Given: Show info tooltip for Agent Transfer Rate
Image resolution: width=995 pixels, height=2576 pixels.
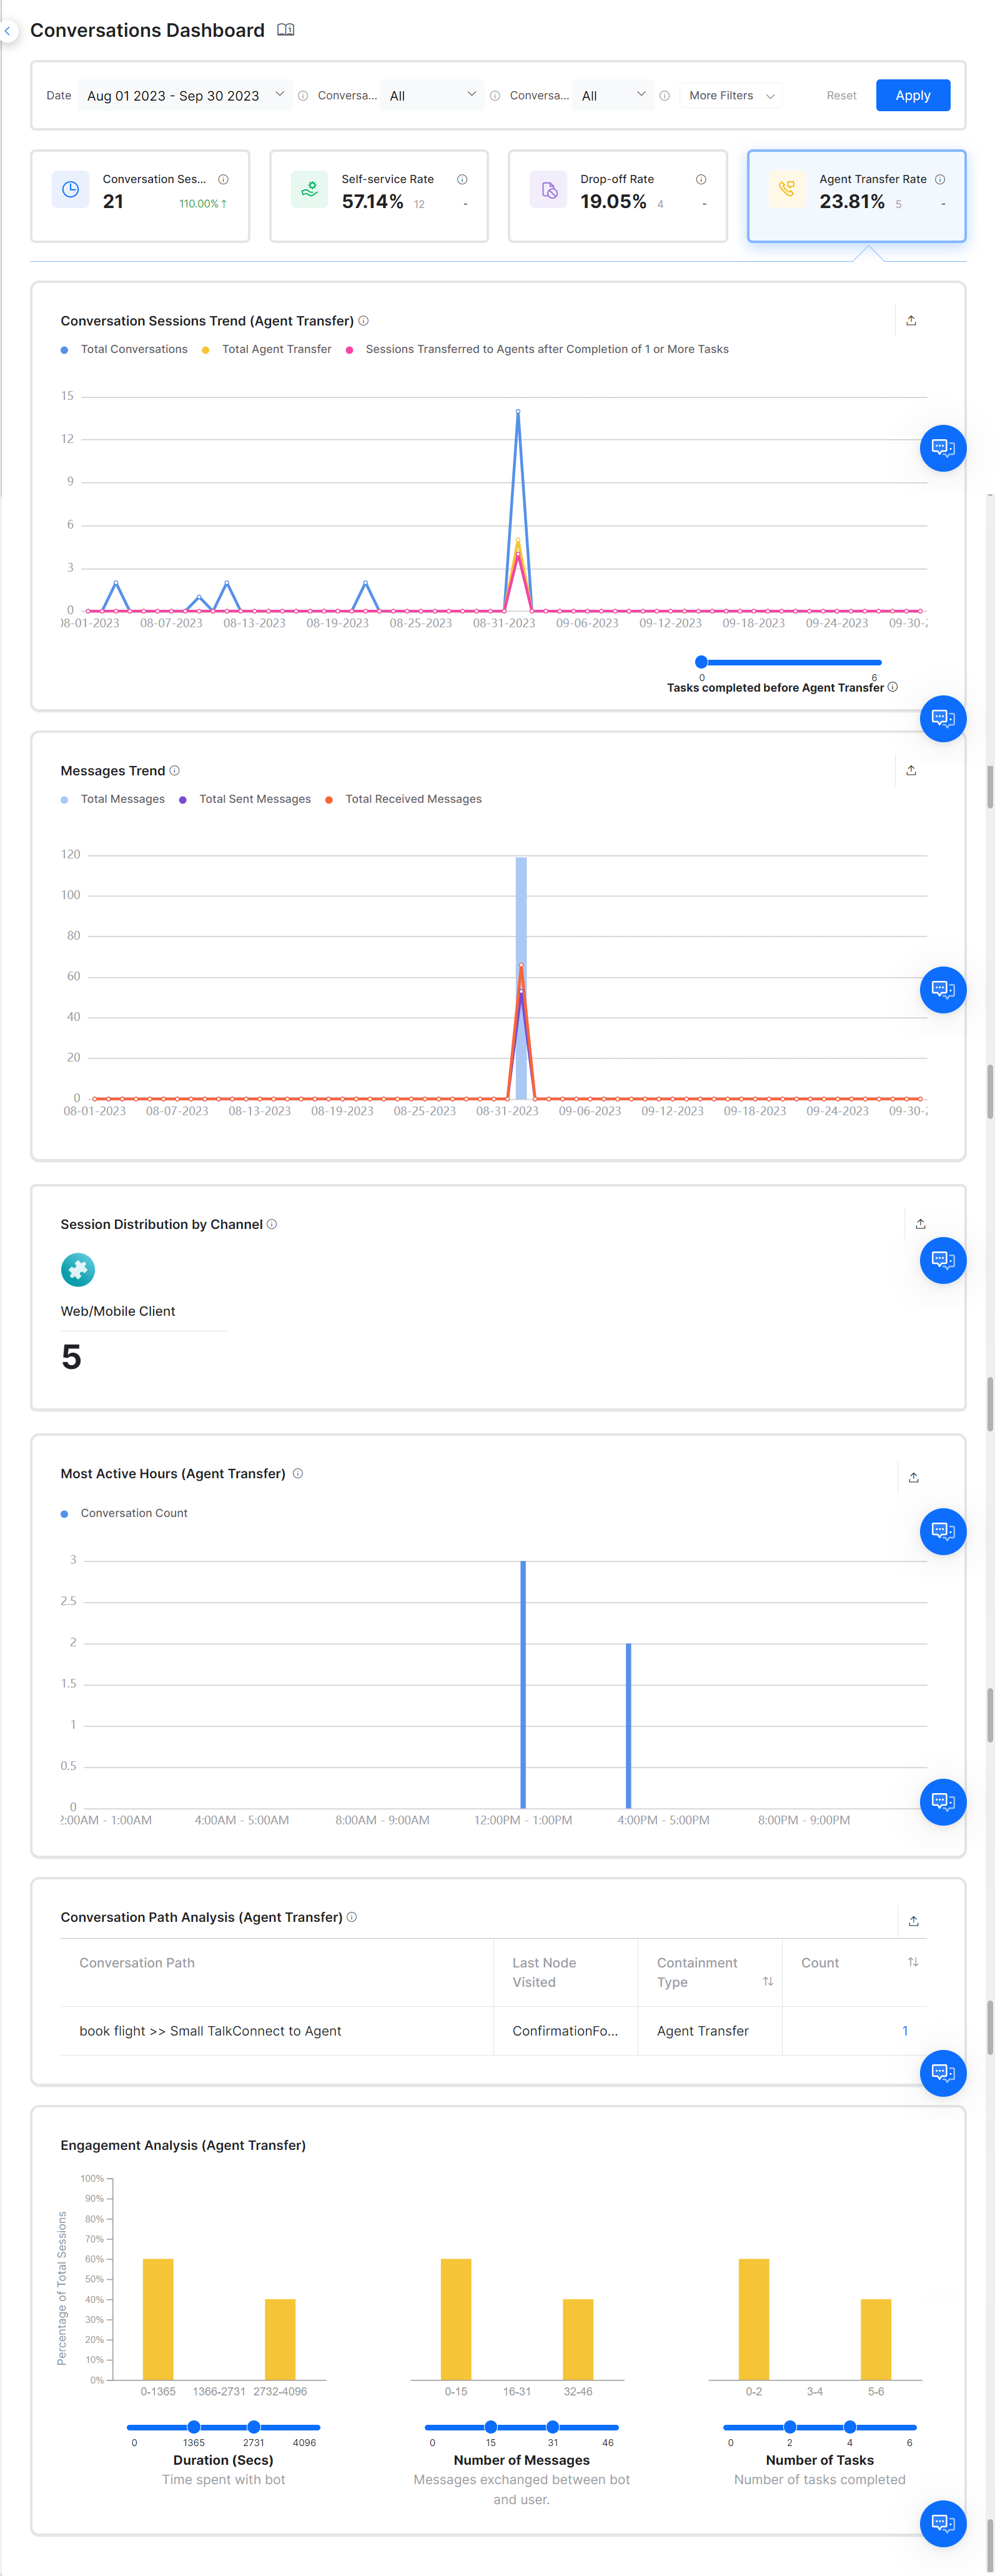Looking at the screenshot, I should point(939,180).
